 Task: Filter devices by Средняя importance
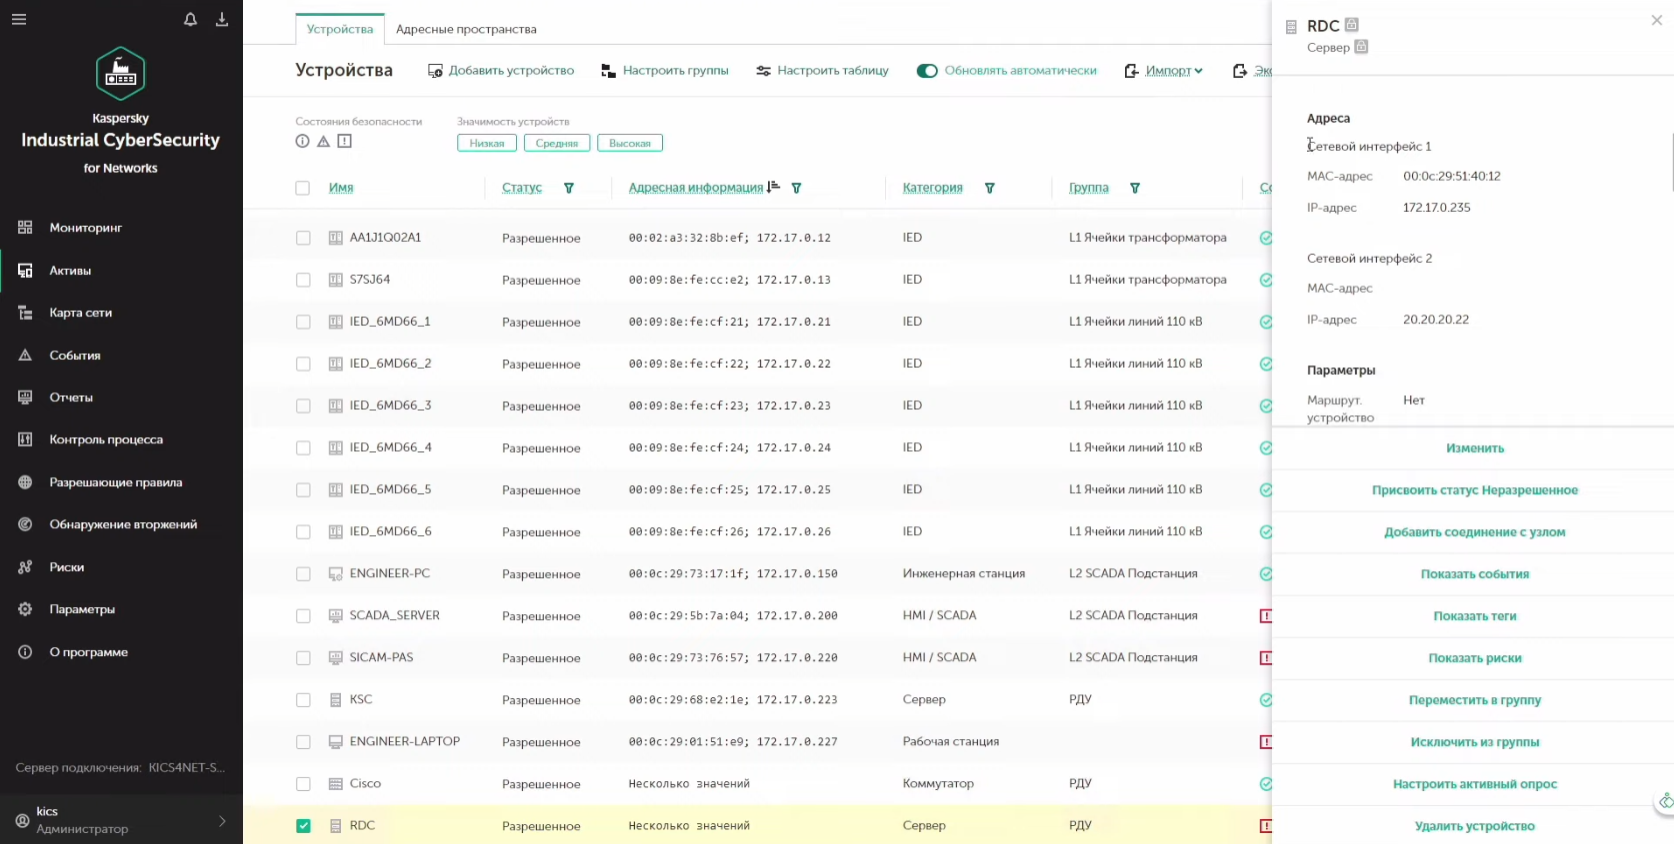(x=557, y=143)
